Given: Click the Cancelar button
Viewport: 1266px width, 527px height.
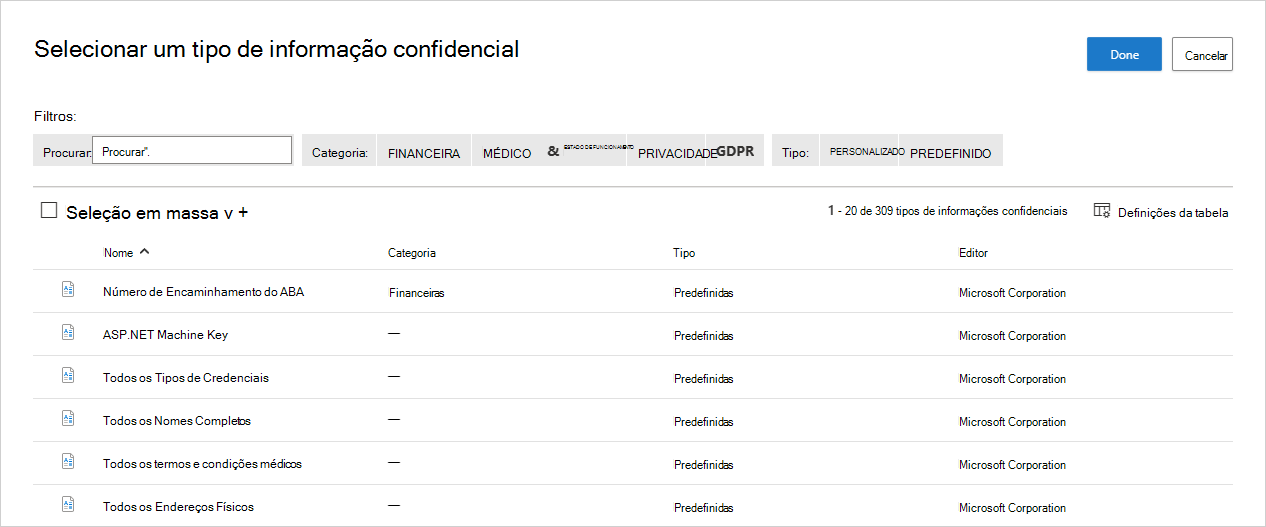Looking at the screenshot, I should 1202,55.
